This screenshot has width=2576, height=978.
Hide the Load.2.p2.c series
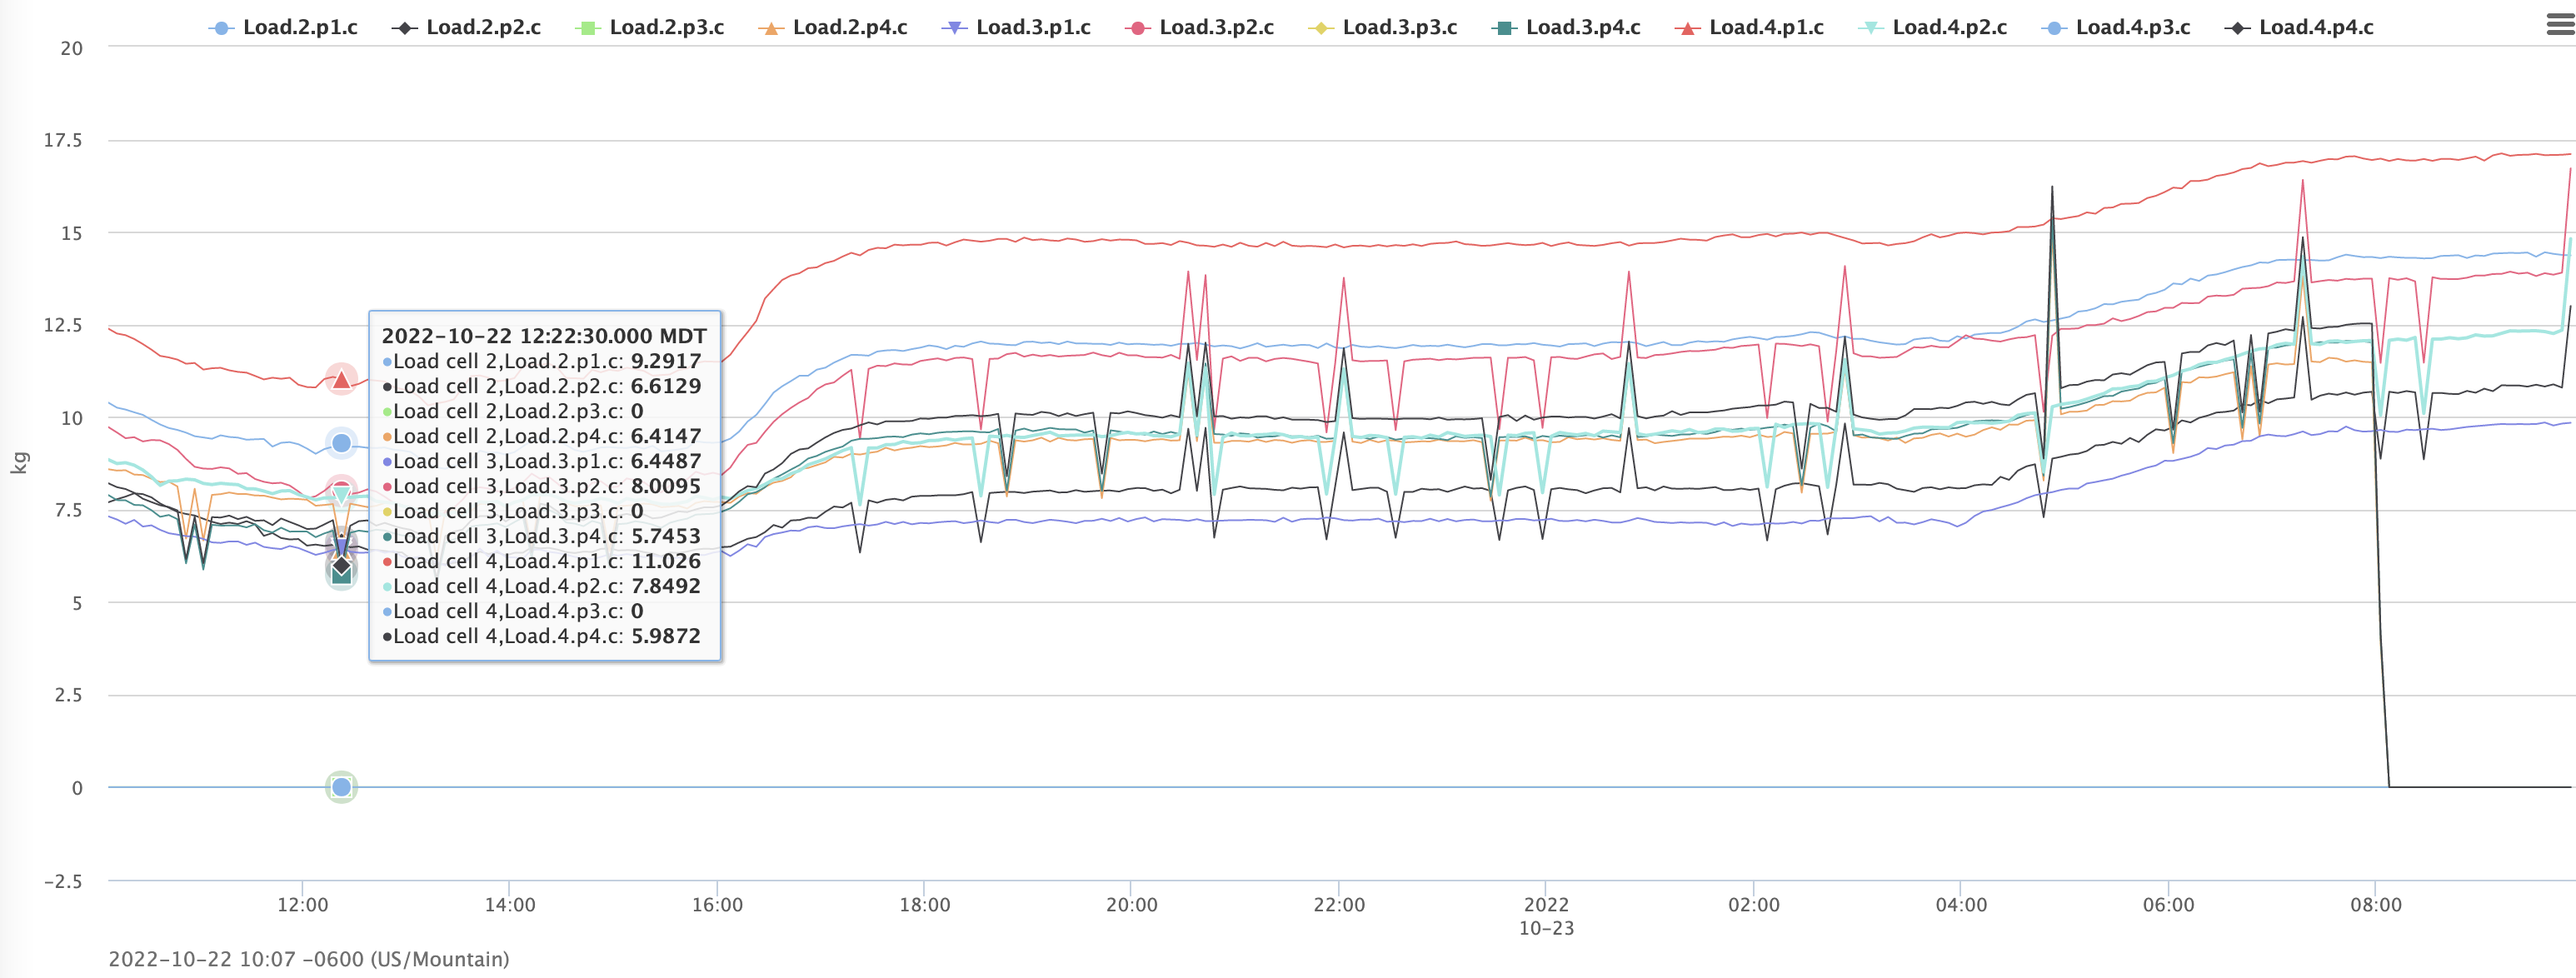click(x=482, y=27)
